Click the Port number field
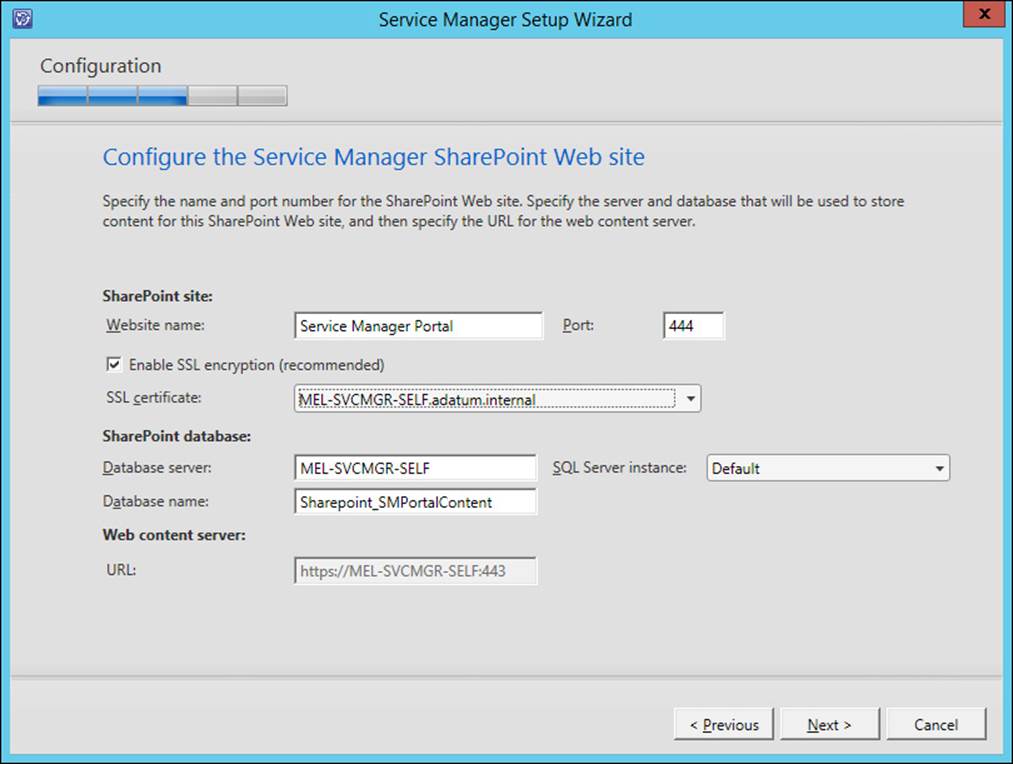The image size is (1013, 764). [693, 325]
